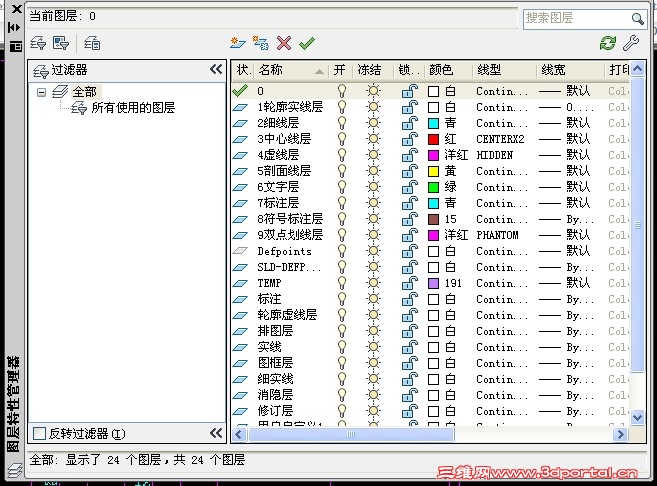Image resolution: width=657 pixels, height=486 pixels.
Task: Toggle freeze sun icon of 2细线层
Action: coord(373,123)
